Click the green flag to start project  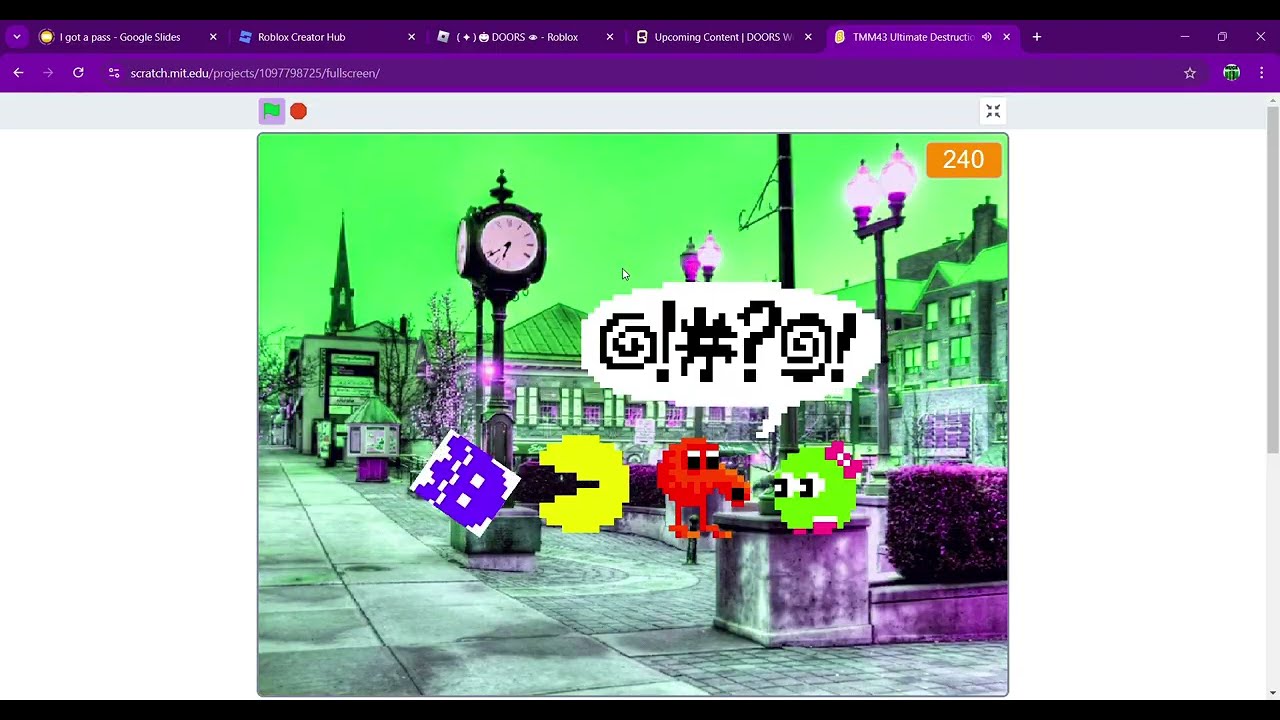point(271,111)
